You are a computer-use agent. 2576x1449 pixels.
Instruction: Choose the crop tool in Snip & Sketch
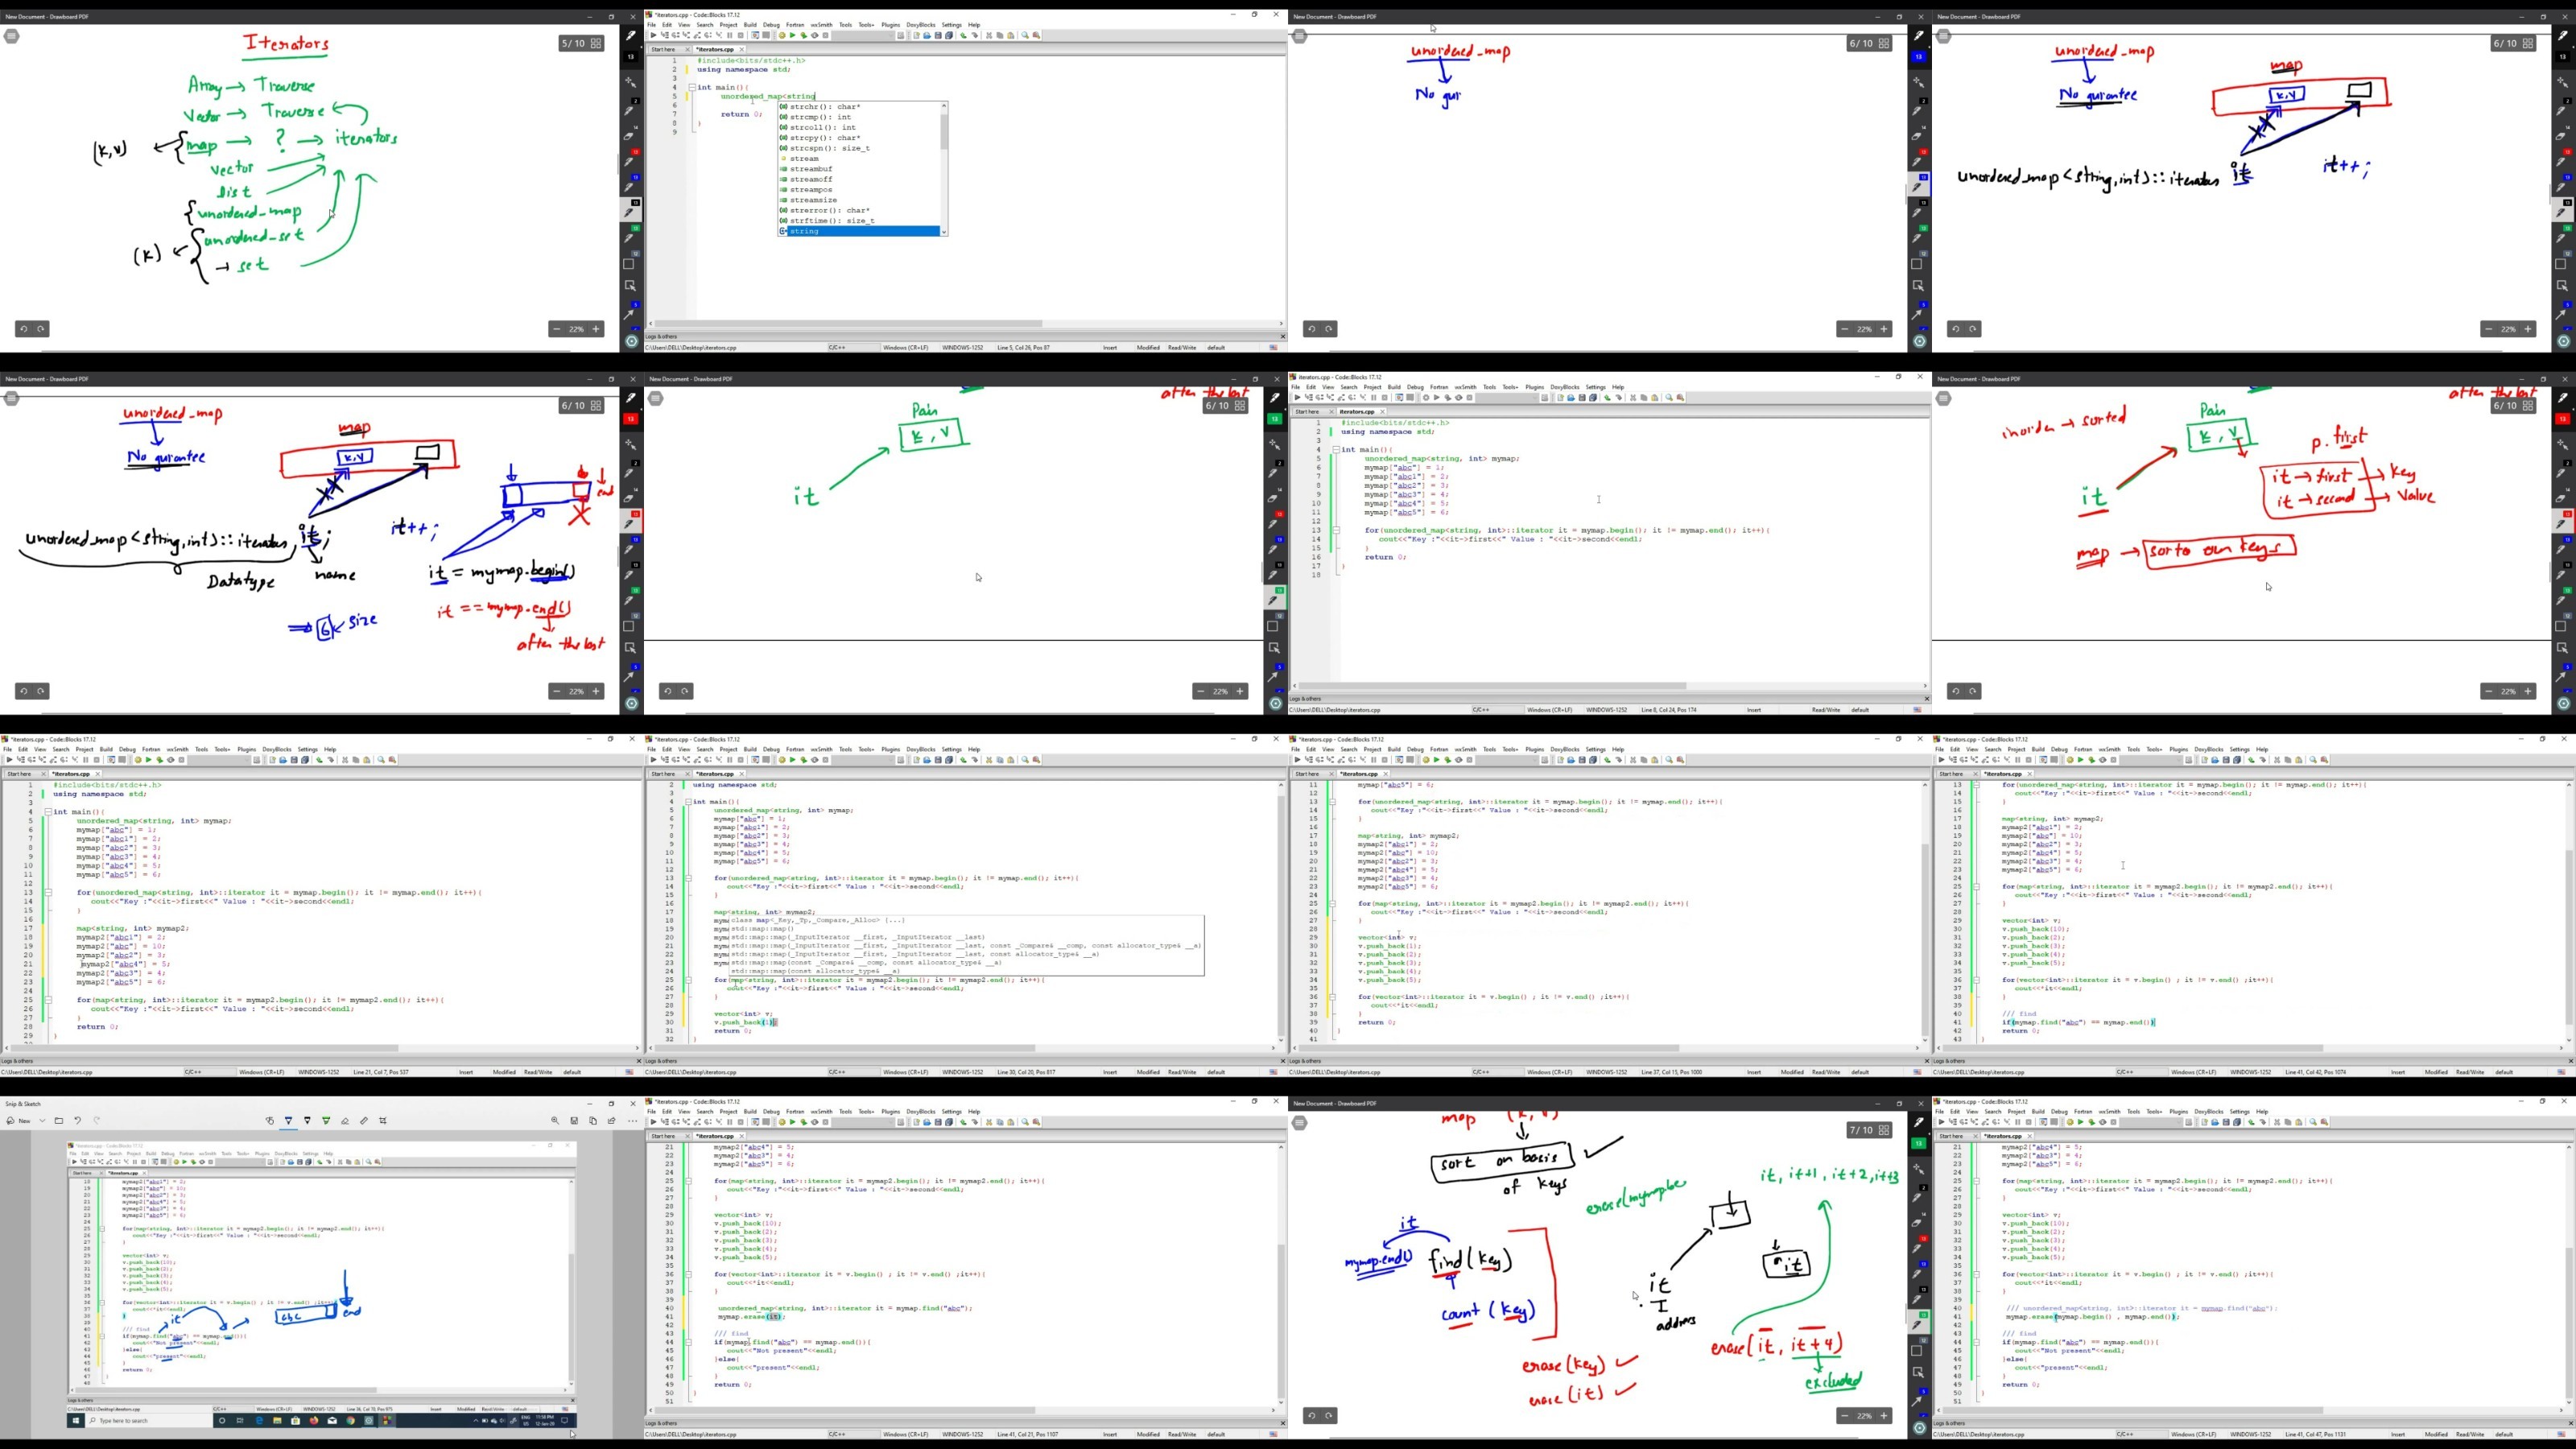[x=383, y=1121]
